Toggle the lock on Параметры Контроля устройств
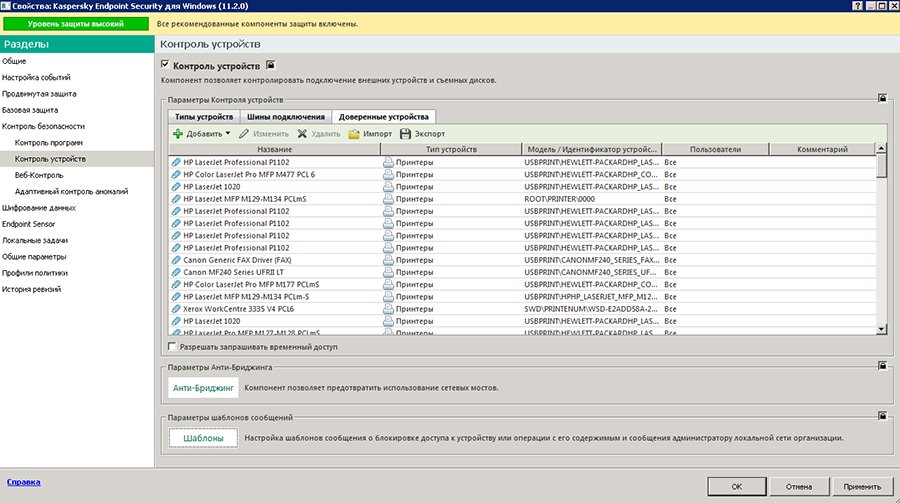The height and width of the screenshot is (503, 900). 882,98
